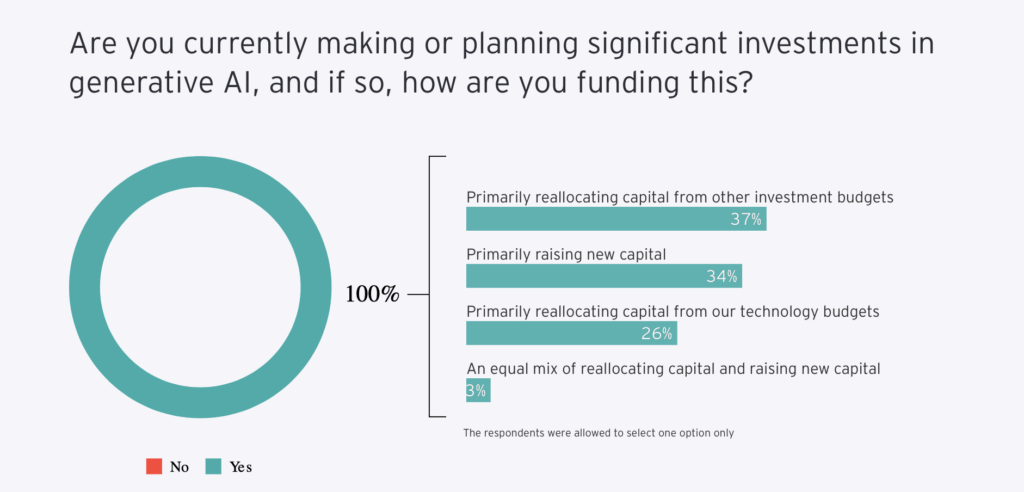
Task: Click the red No legend swatch
Action: (x=154, y=467)
